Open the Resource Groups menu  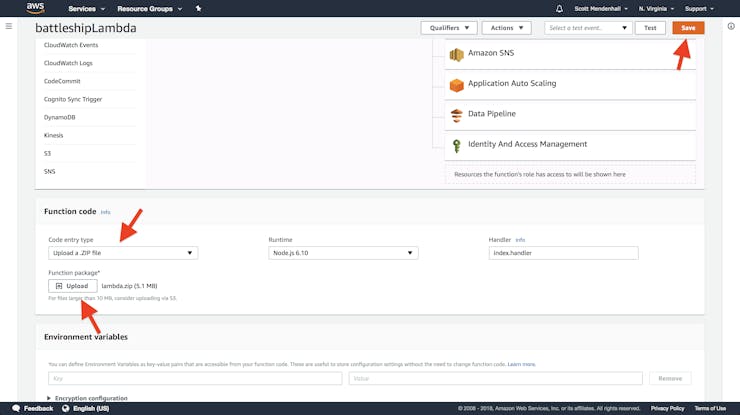pyautogui.click(x=150, y=8)
